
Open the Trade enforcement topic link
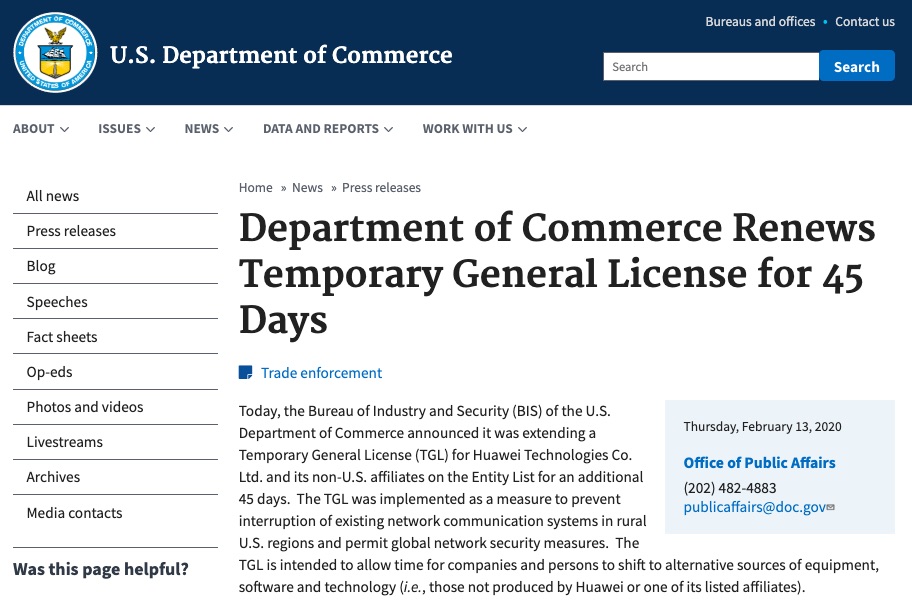coord(321,373)
